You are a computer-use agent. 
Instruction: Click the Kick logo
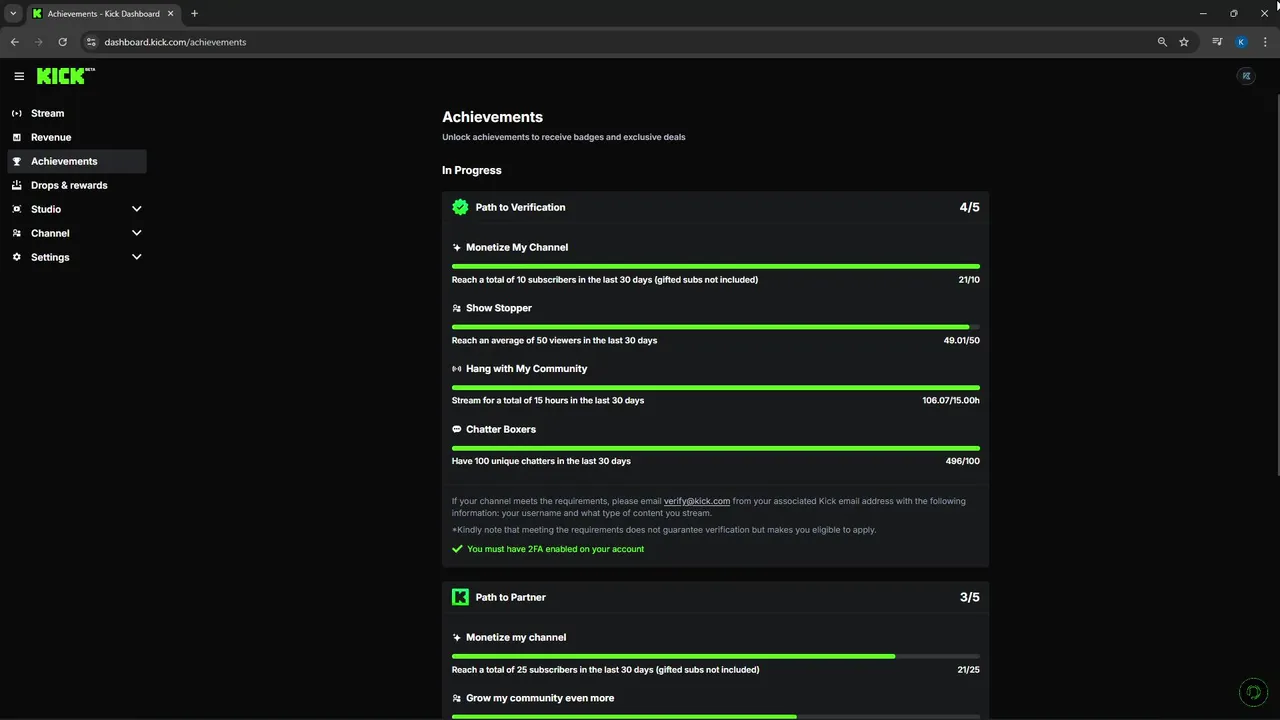[x=62, y=76]
